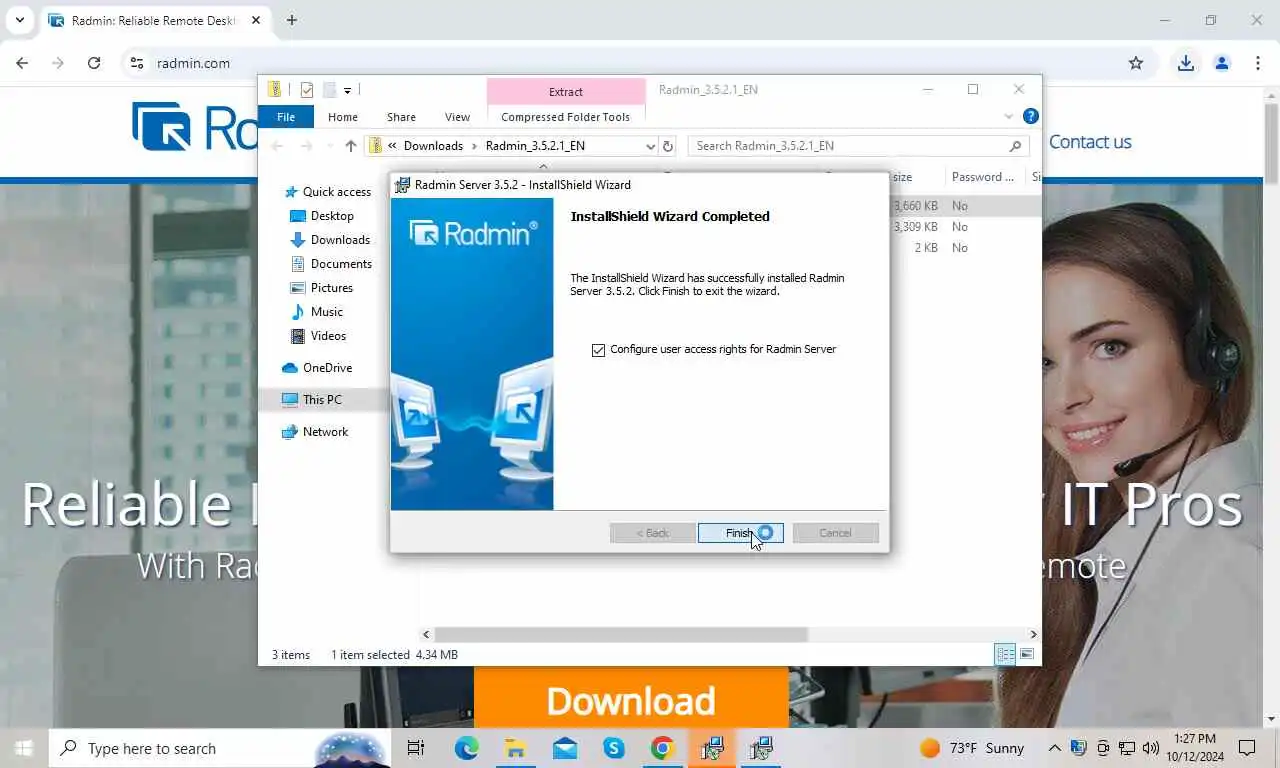Click the 3,660 KB file size cell

(x=915, y=206)
